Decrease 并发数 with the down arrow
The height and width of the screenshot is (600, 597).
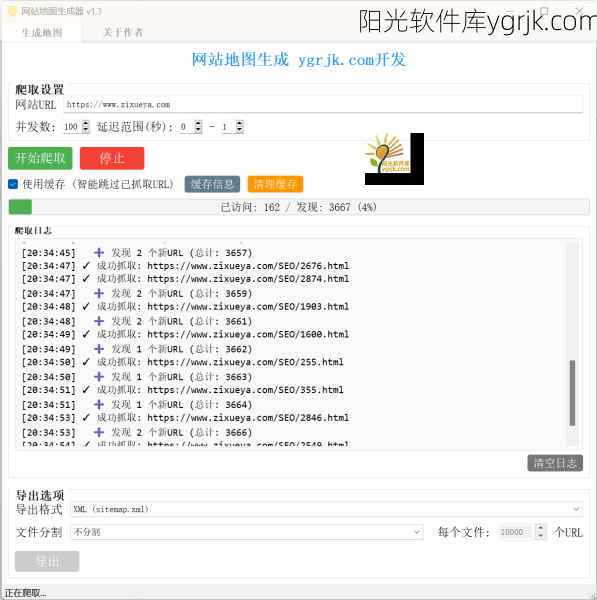(x=86, y=130)
